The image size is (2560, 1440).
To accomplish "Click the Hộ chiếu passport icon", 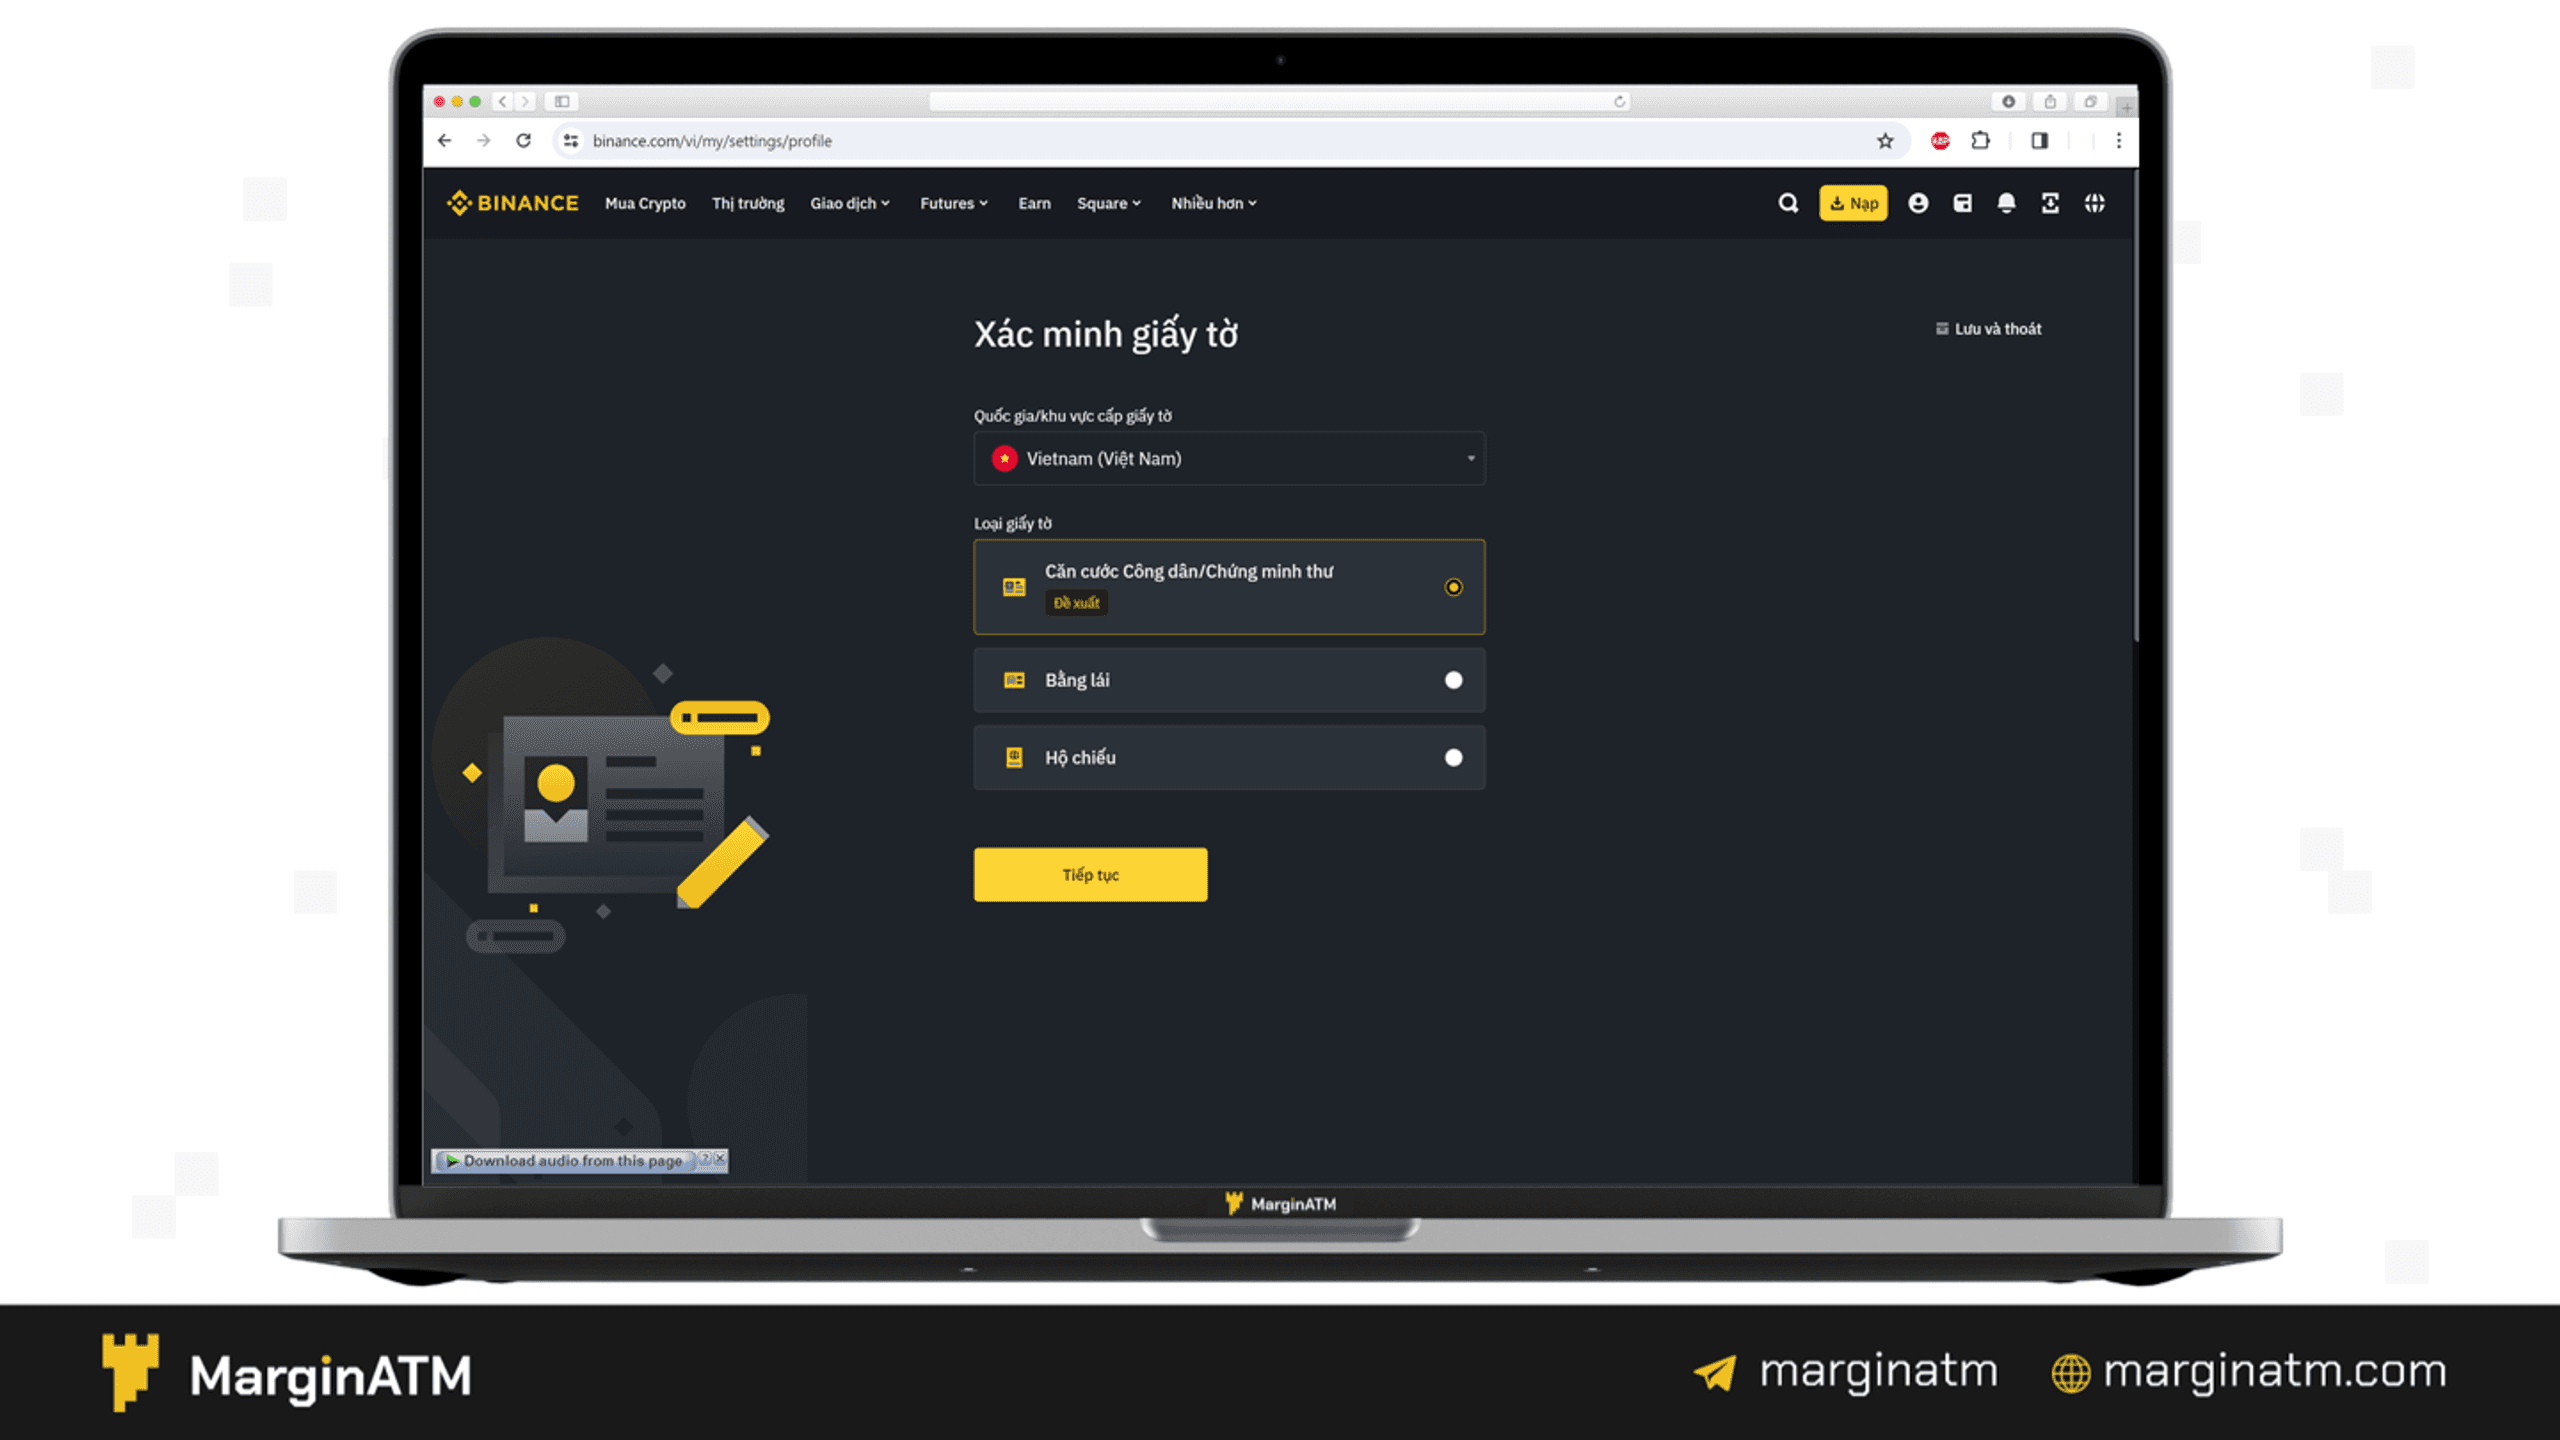I will [x=1014, y=757].
